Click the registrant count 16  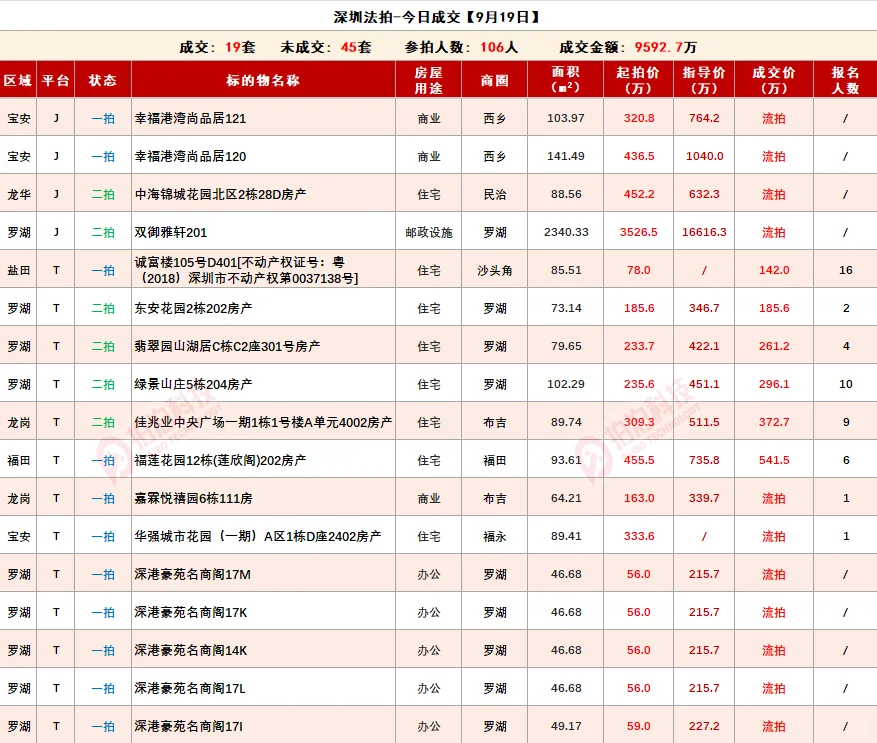846,270
